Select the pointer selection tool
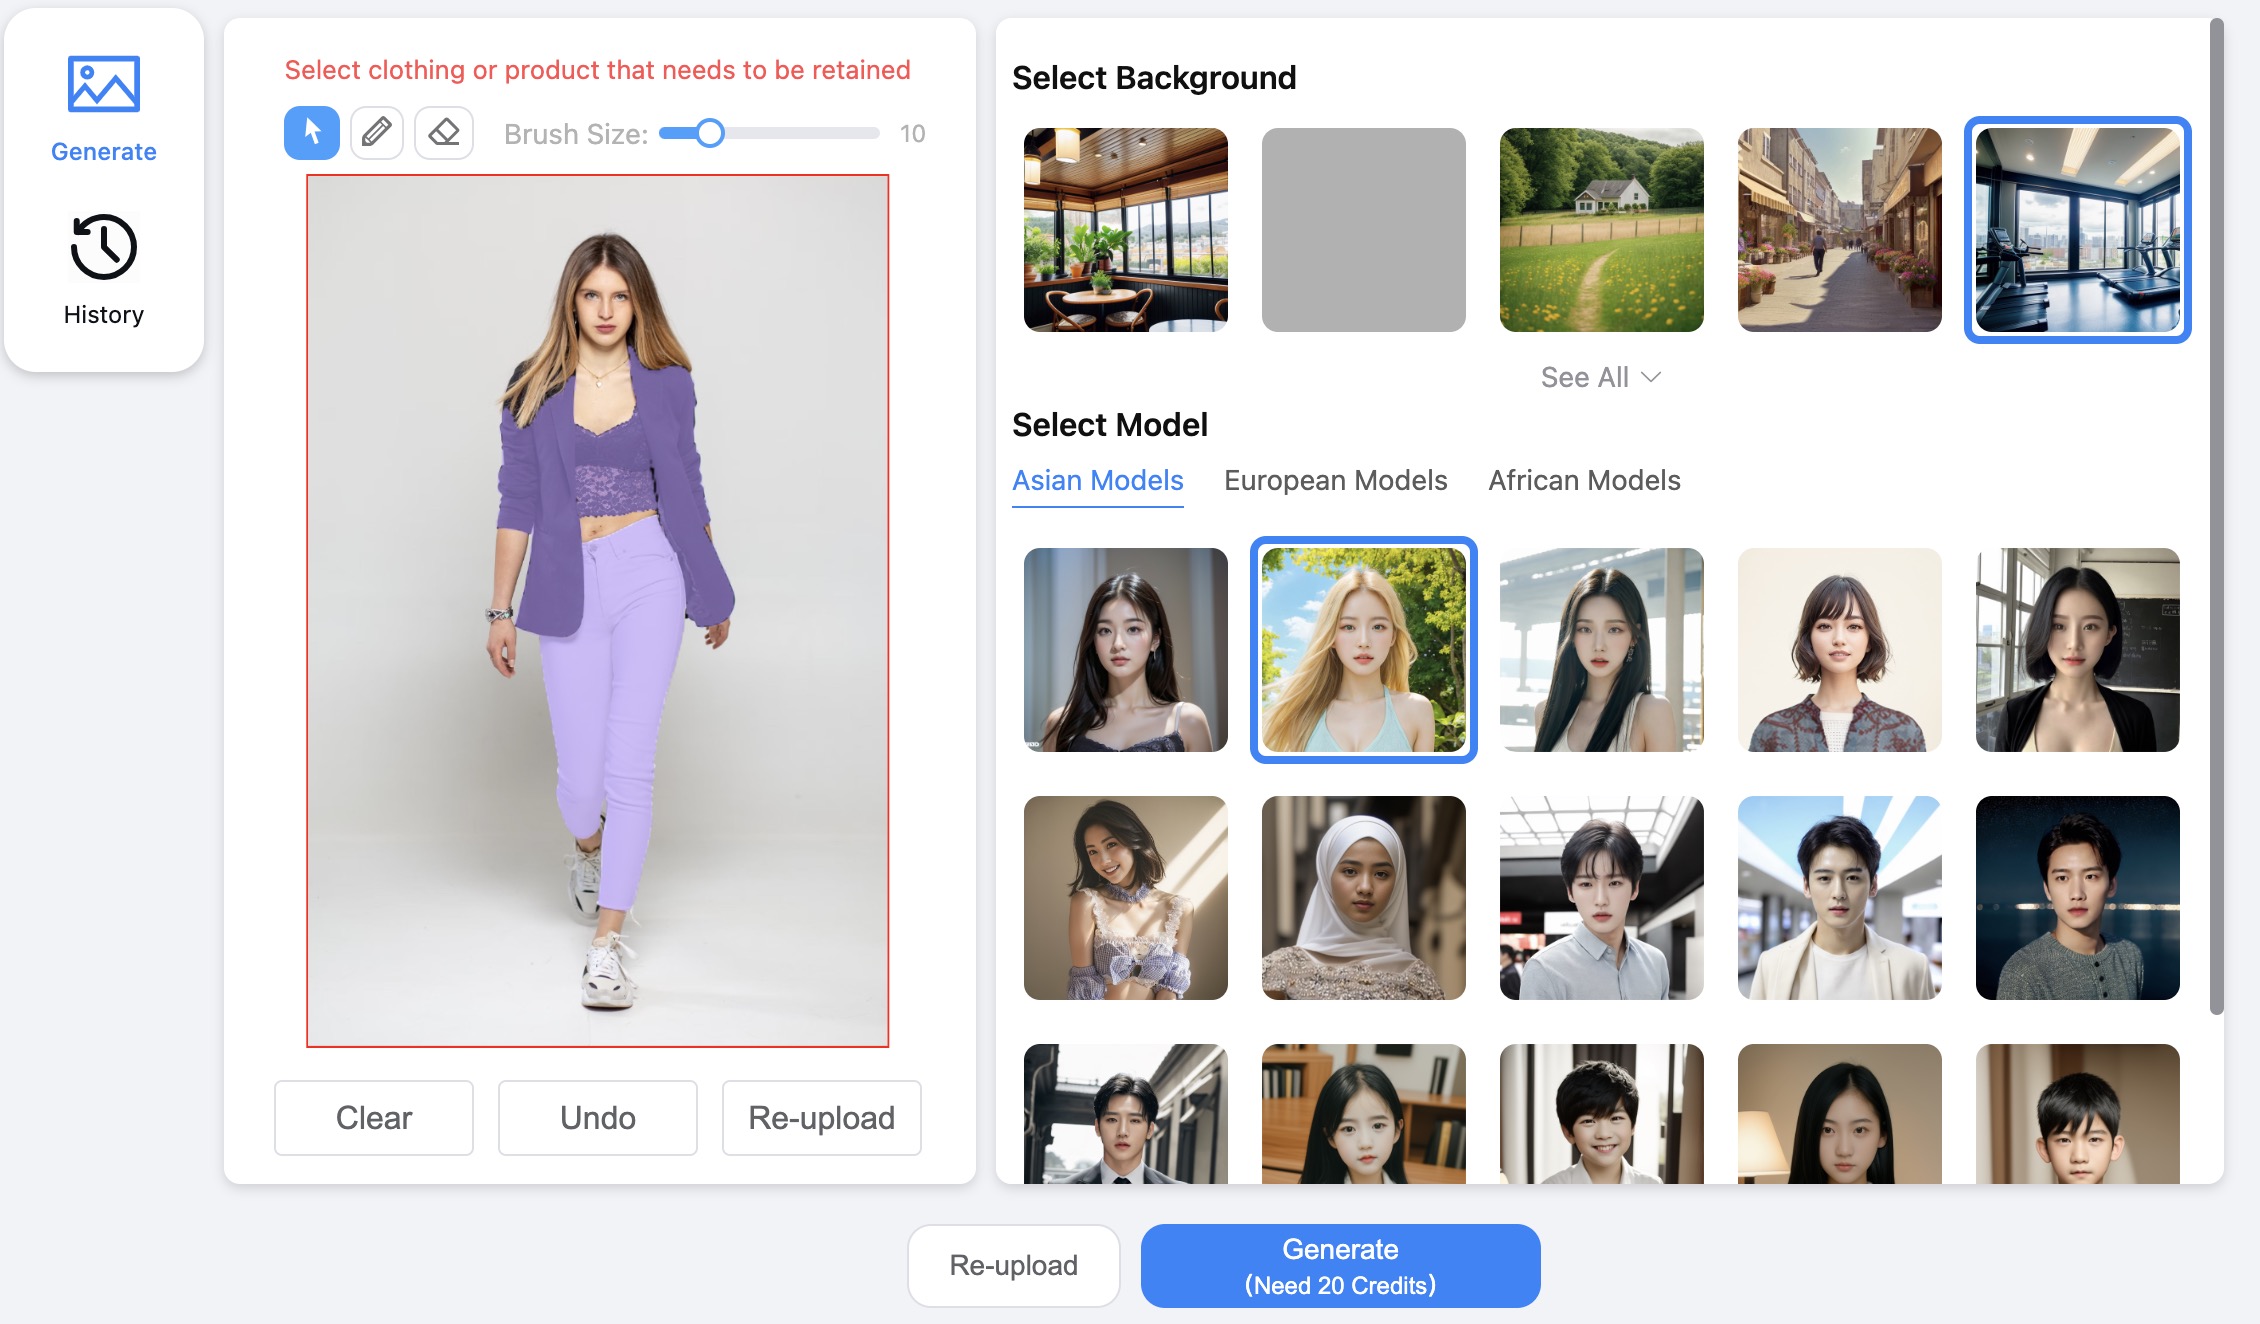Image resolution: width=2260 pixels, height=1324 pixels. [x=312, y=133]
